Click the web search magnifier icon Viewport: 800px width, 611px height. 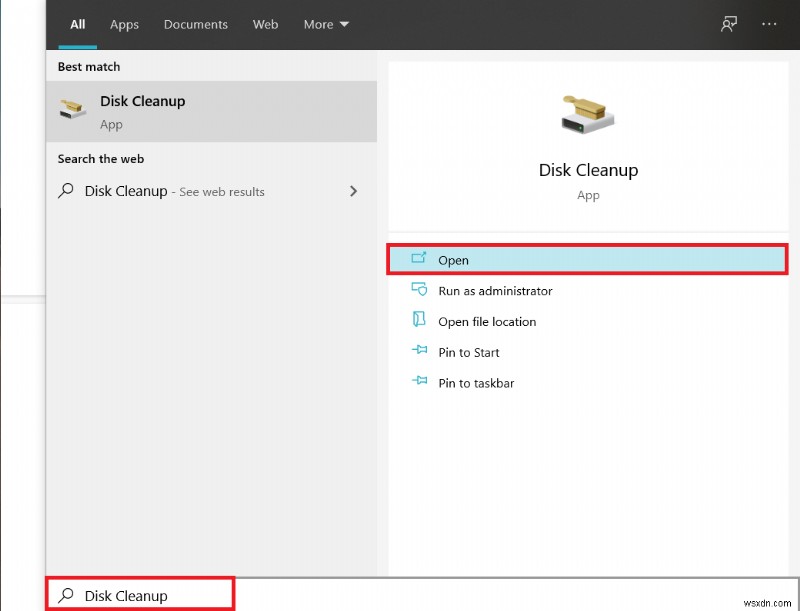coord(65,190)
